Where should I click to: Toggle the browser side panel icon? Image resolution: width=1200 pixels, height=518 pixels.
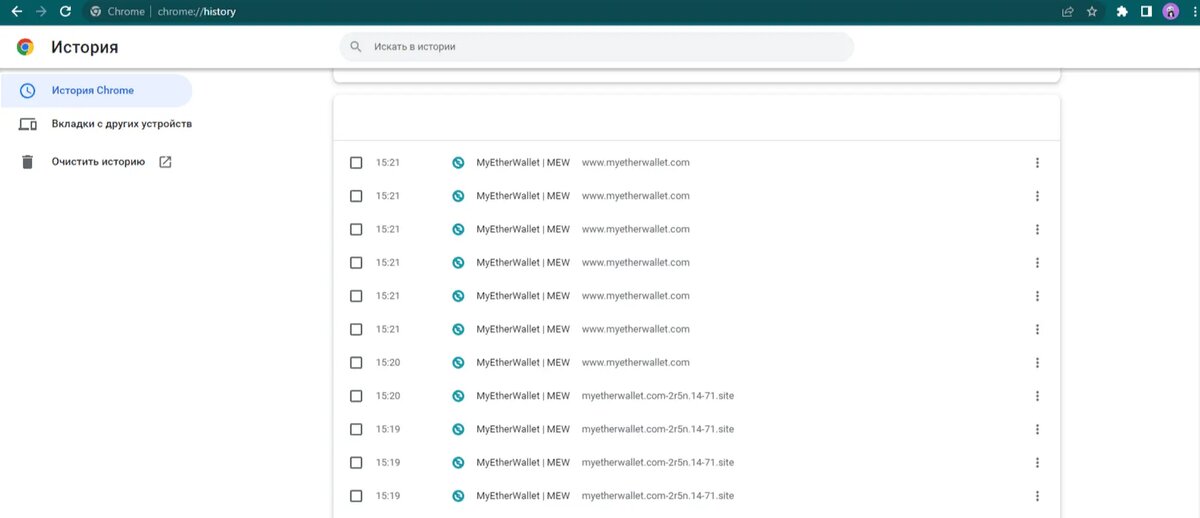(x=1146, y=12)
